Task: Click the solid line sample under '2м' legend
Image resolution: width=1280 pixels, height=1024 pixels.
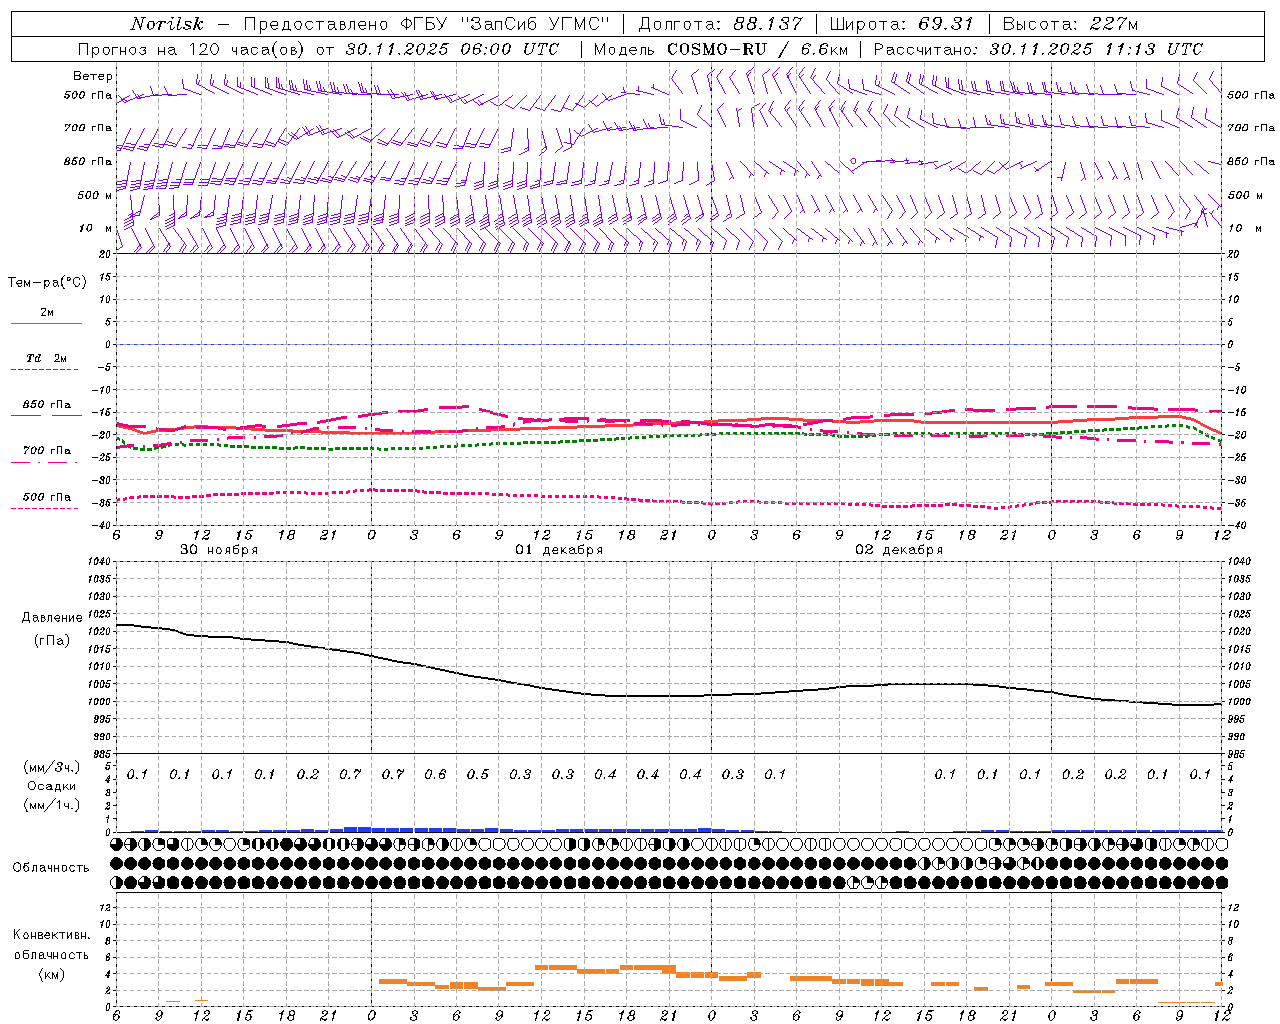Action: (46, 324)
